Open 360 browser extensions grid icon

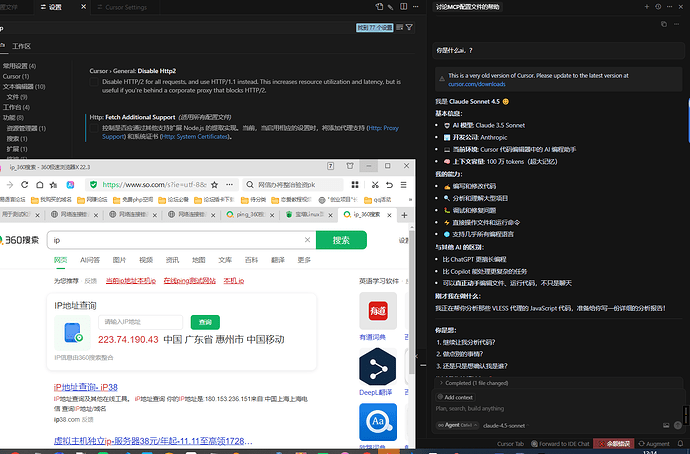point(355,185)
